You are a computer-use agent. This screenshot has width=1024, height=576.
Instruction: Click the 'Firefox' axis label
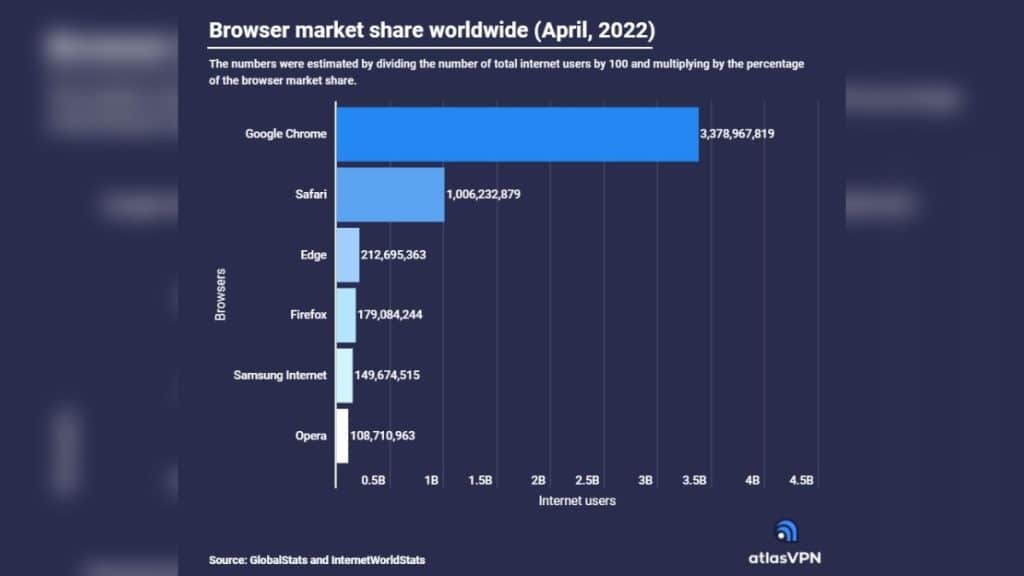[308, 315]
